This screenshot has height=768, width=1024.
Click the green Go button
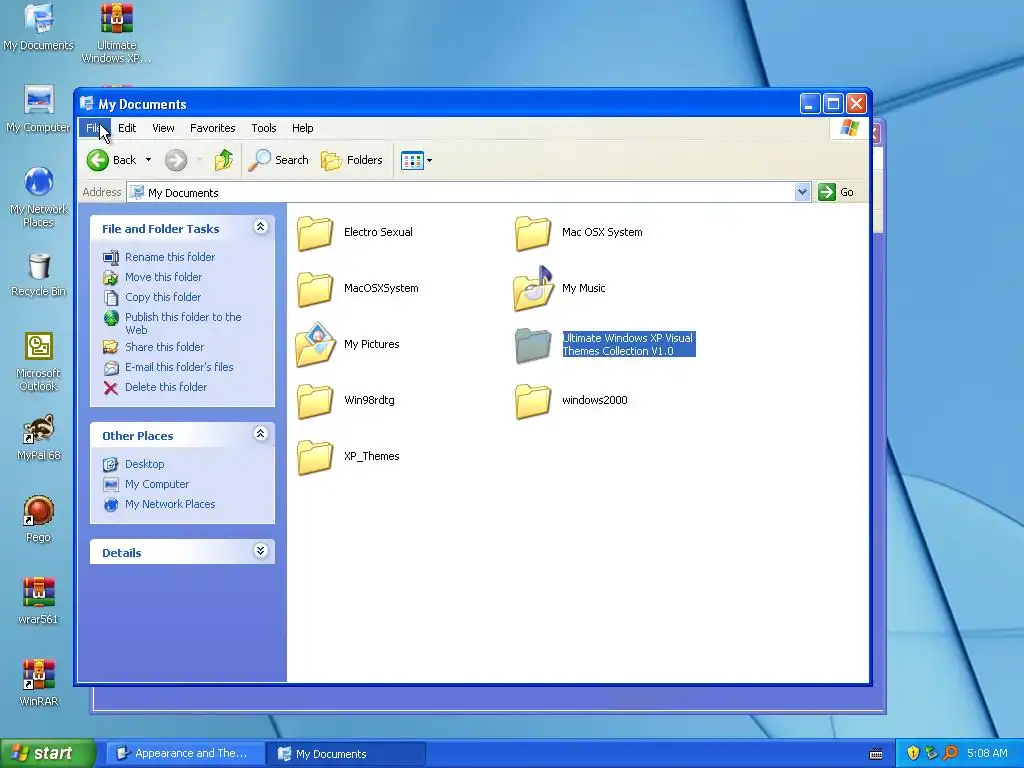coord(837,192)
